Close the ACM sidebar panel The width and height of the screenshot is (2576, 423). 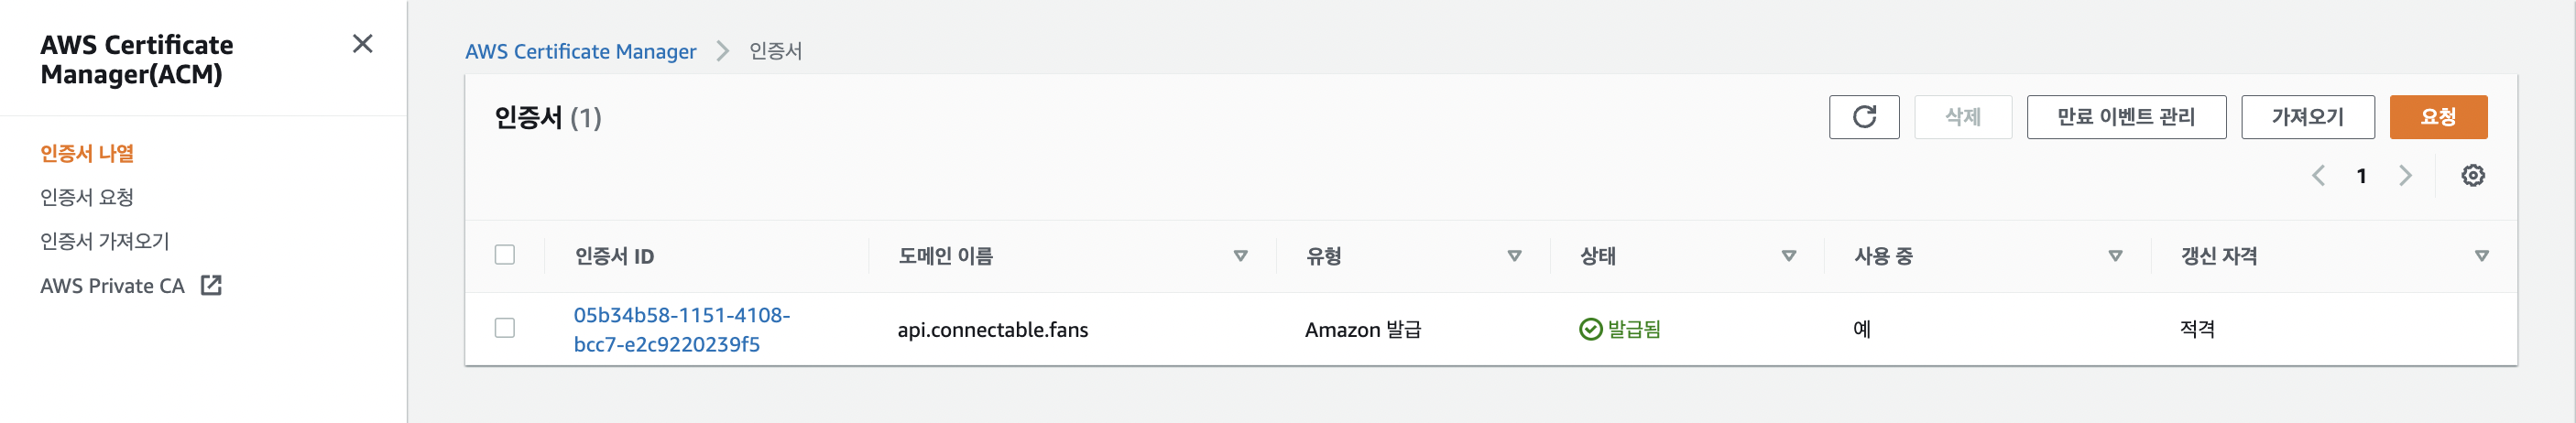pos(363,44)
